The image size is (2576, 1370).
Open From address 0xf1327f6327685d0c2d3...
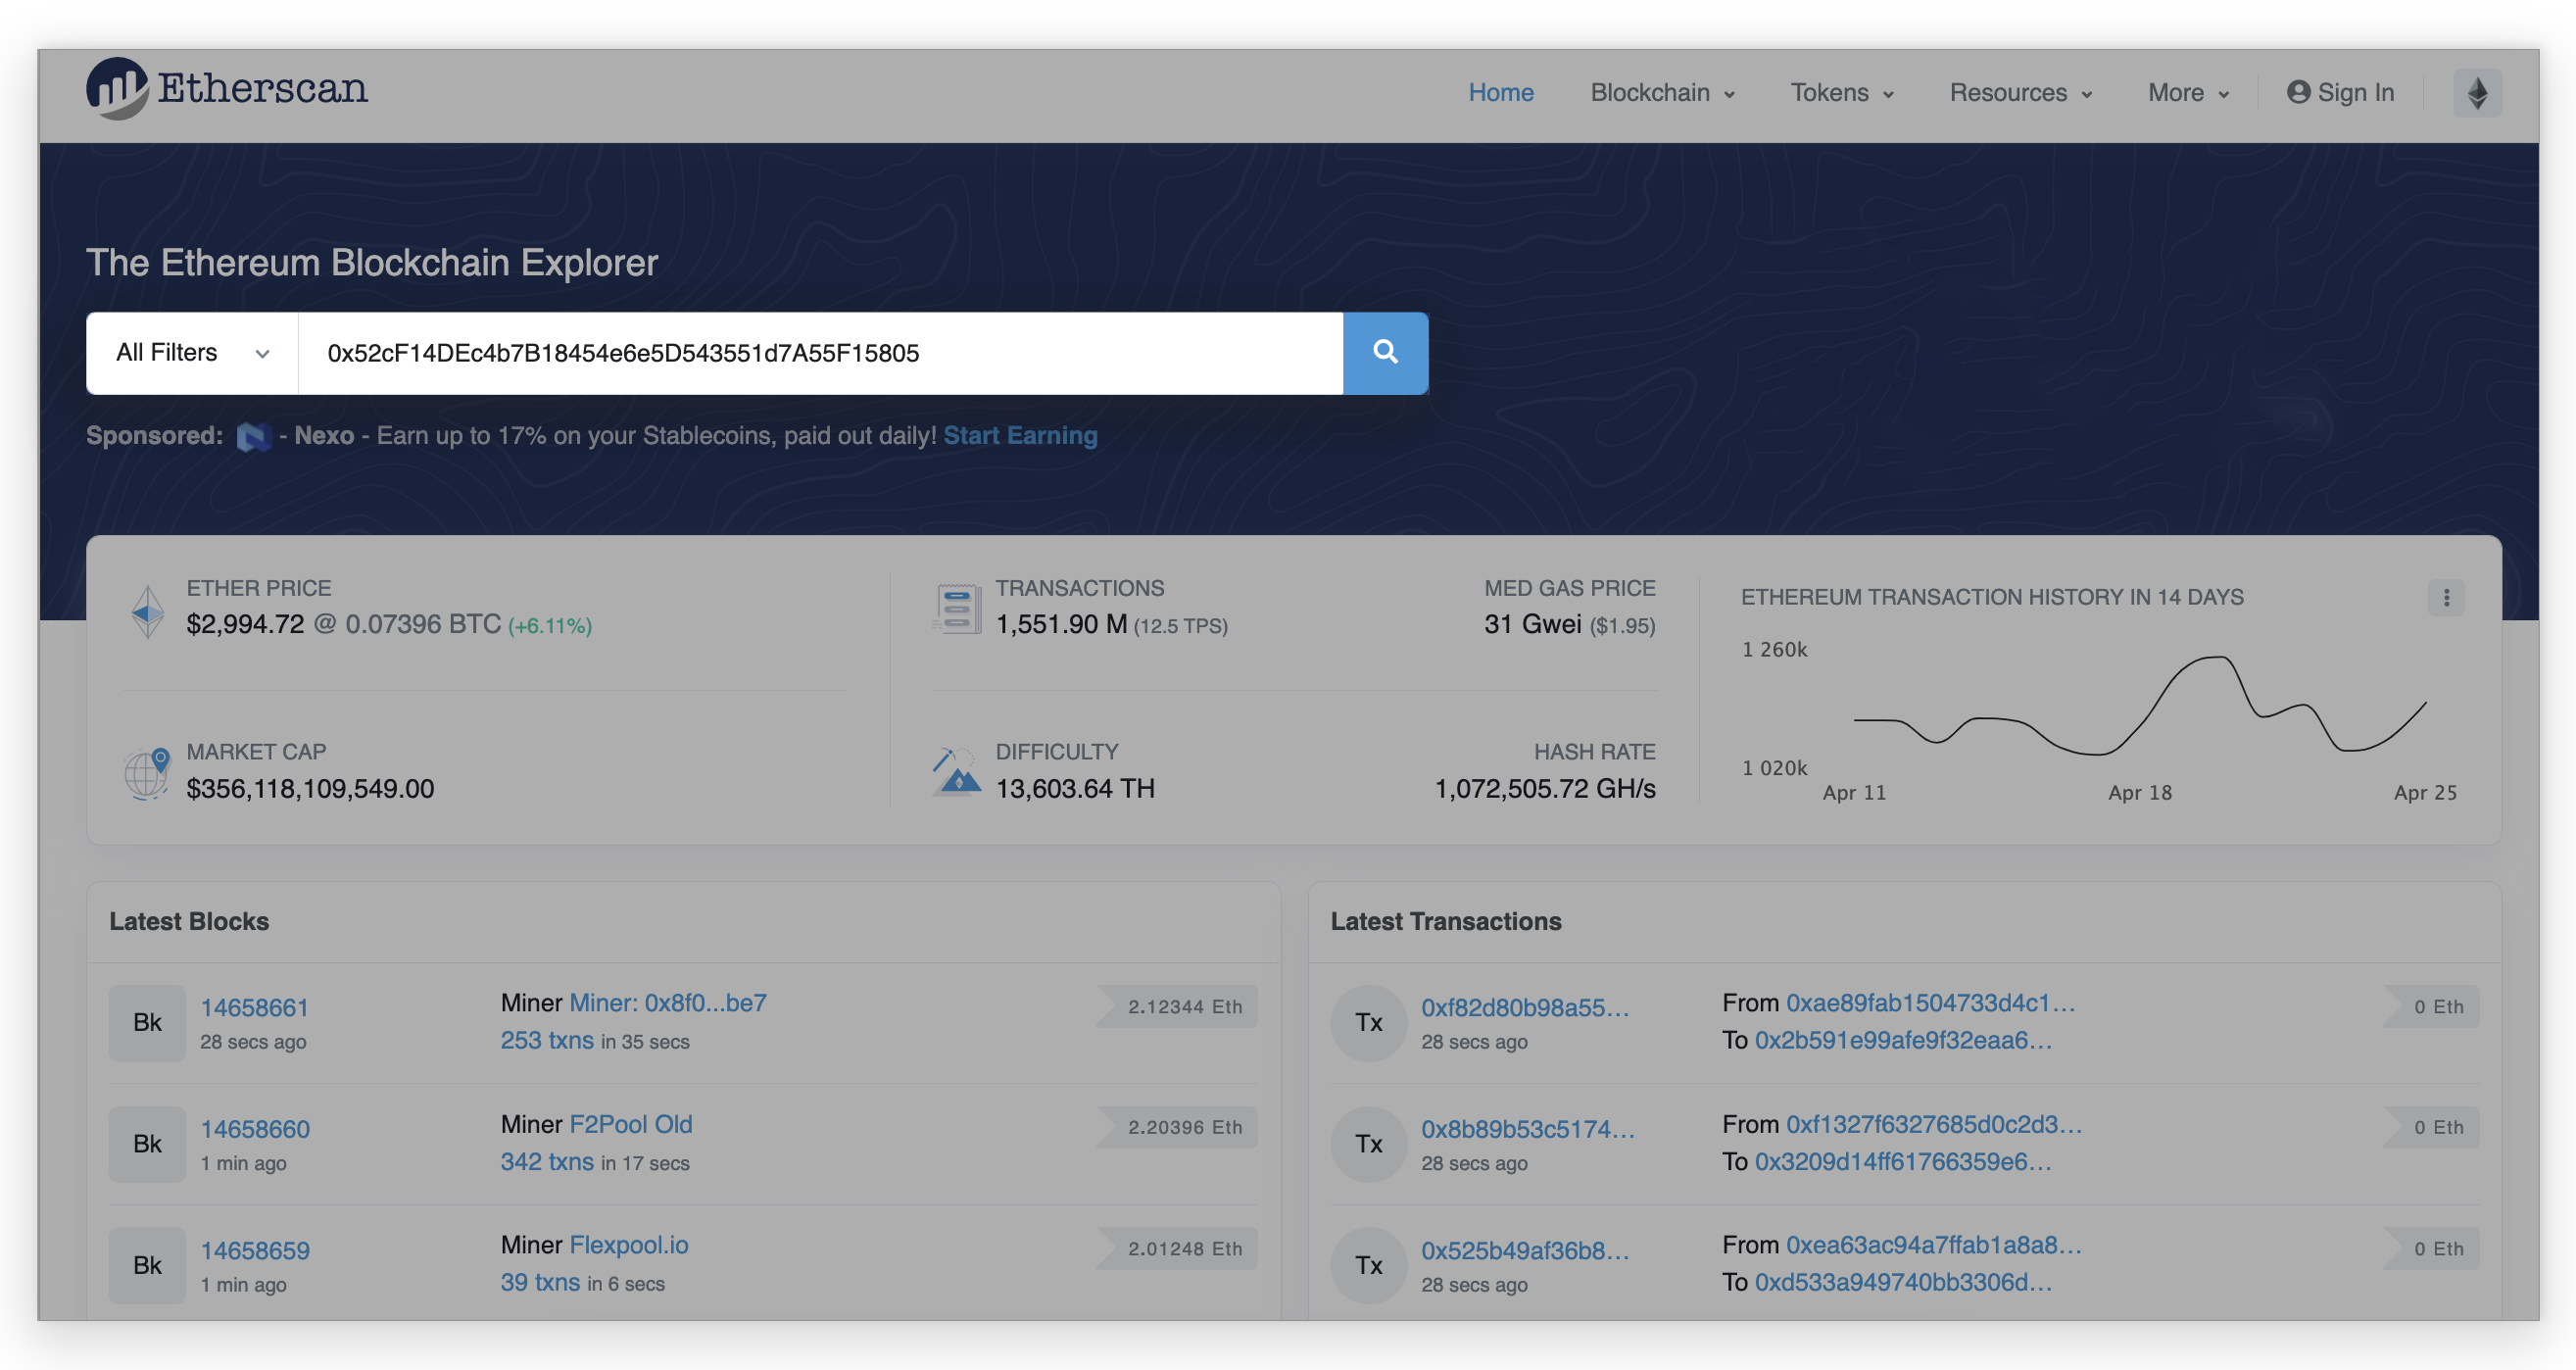click(1934, 1124)
